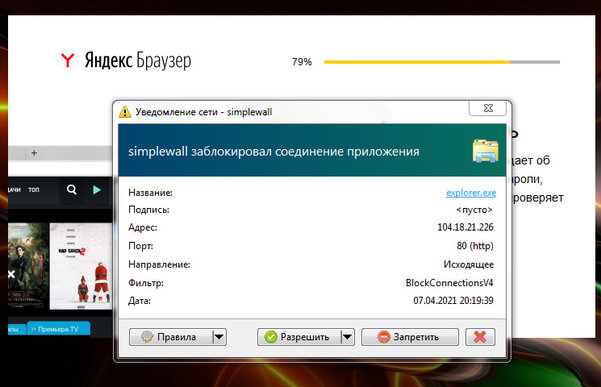Expand the Правила dropdown arrow
The height and width of the screenshot is (387, 601).
coord(219,337)
